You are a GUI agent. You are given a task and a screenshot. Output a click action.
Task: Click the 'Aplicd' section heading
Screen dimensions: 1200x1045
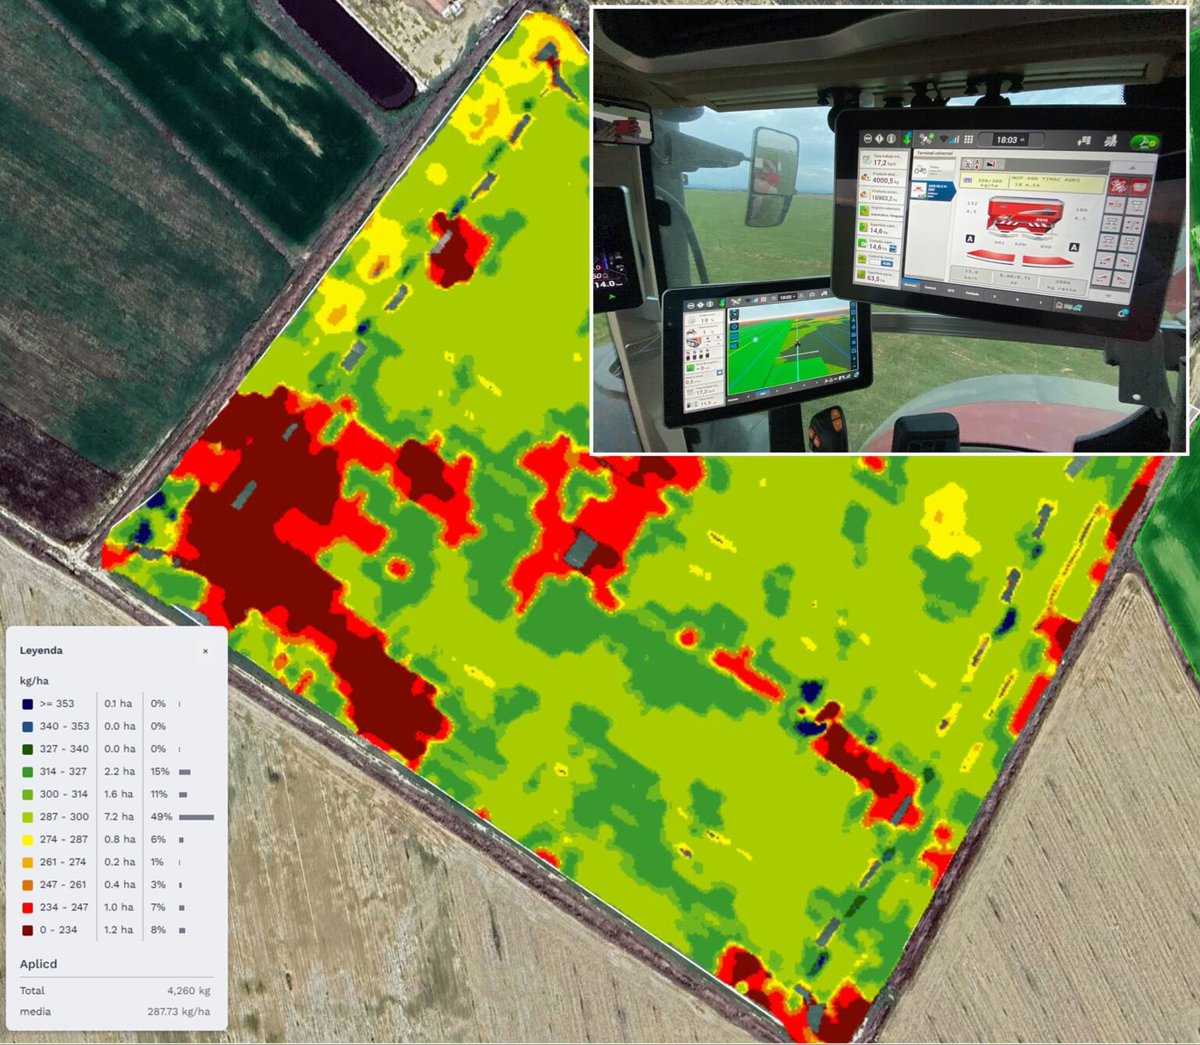pyautogui.click(x=38, y=964)
